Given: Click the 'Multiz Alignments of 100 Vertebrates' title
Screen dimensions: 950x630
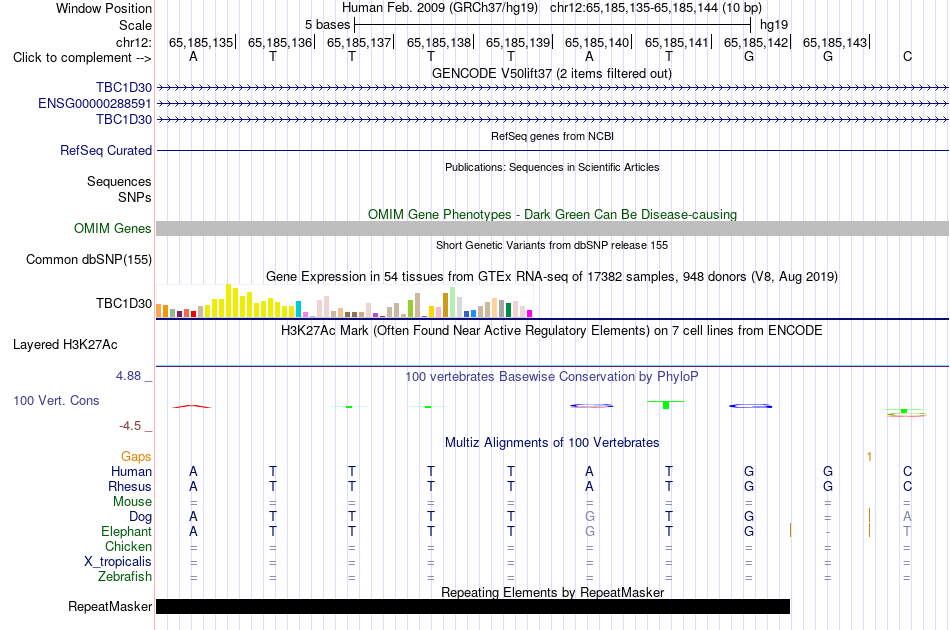Looking at the screenshot, I should click(552, 443).
